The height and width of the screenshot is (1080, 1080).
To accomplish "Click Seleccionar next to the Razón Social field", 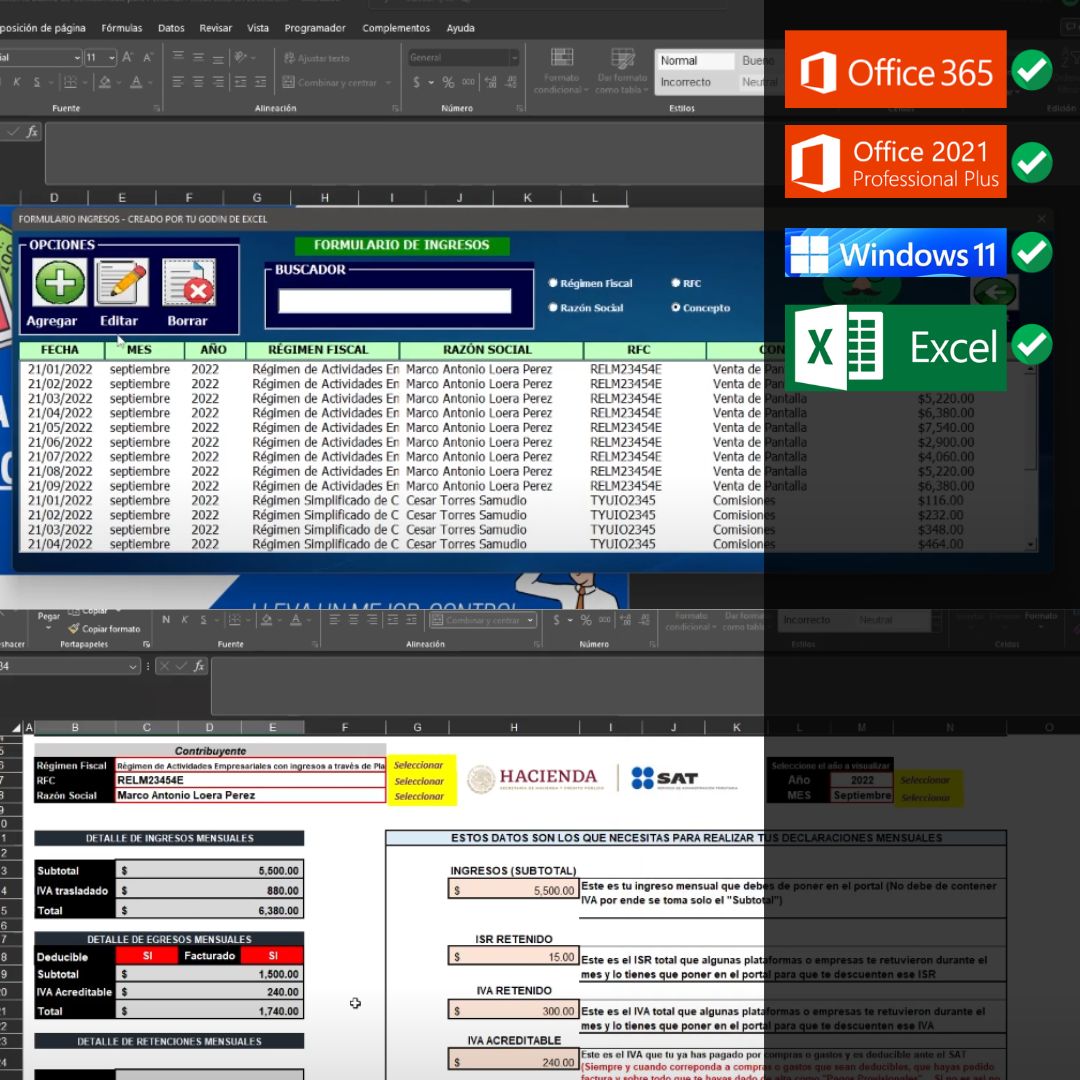I will pos(419,796).
